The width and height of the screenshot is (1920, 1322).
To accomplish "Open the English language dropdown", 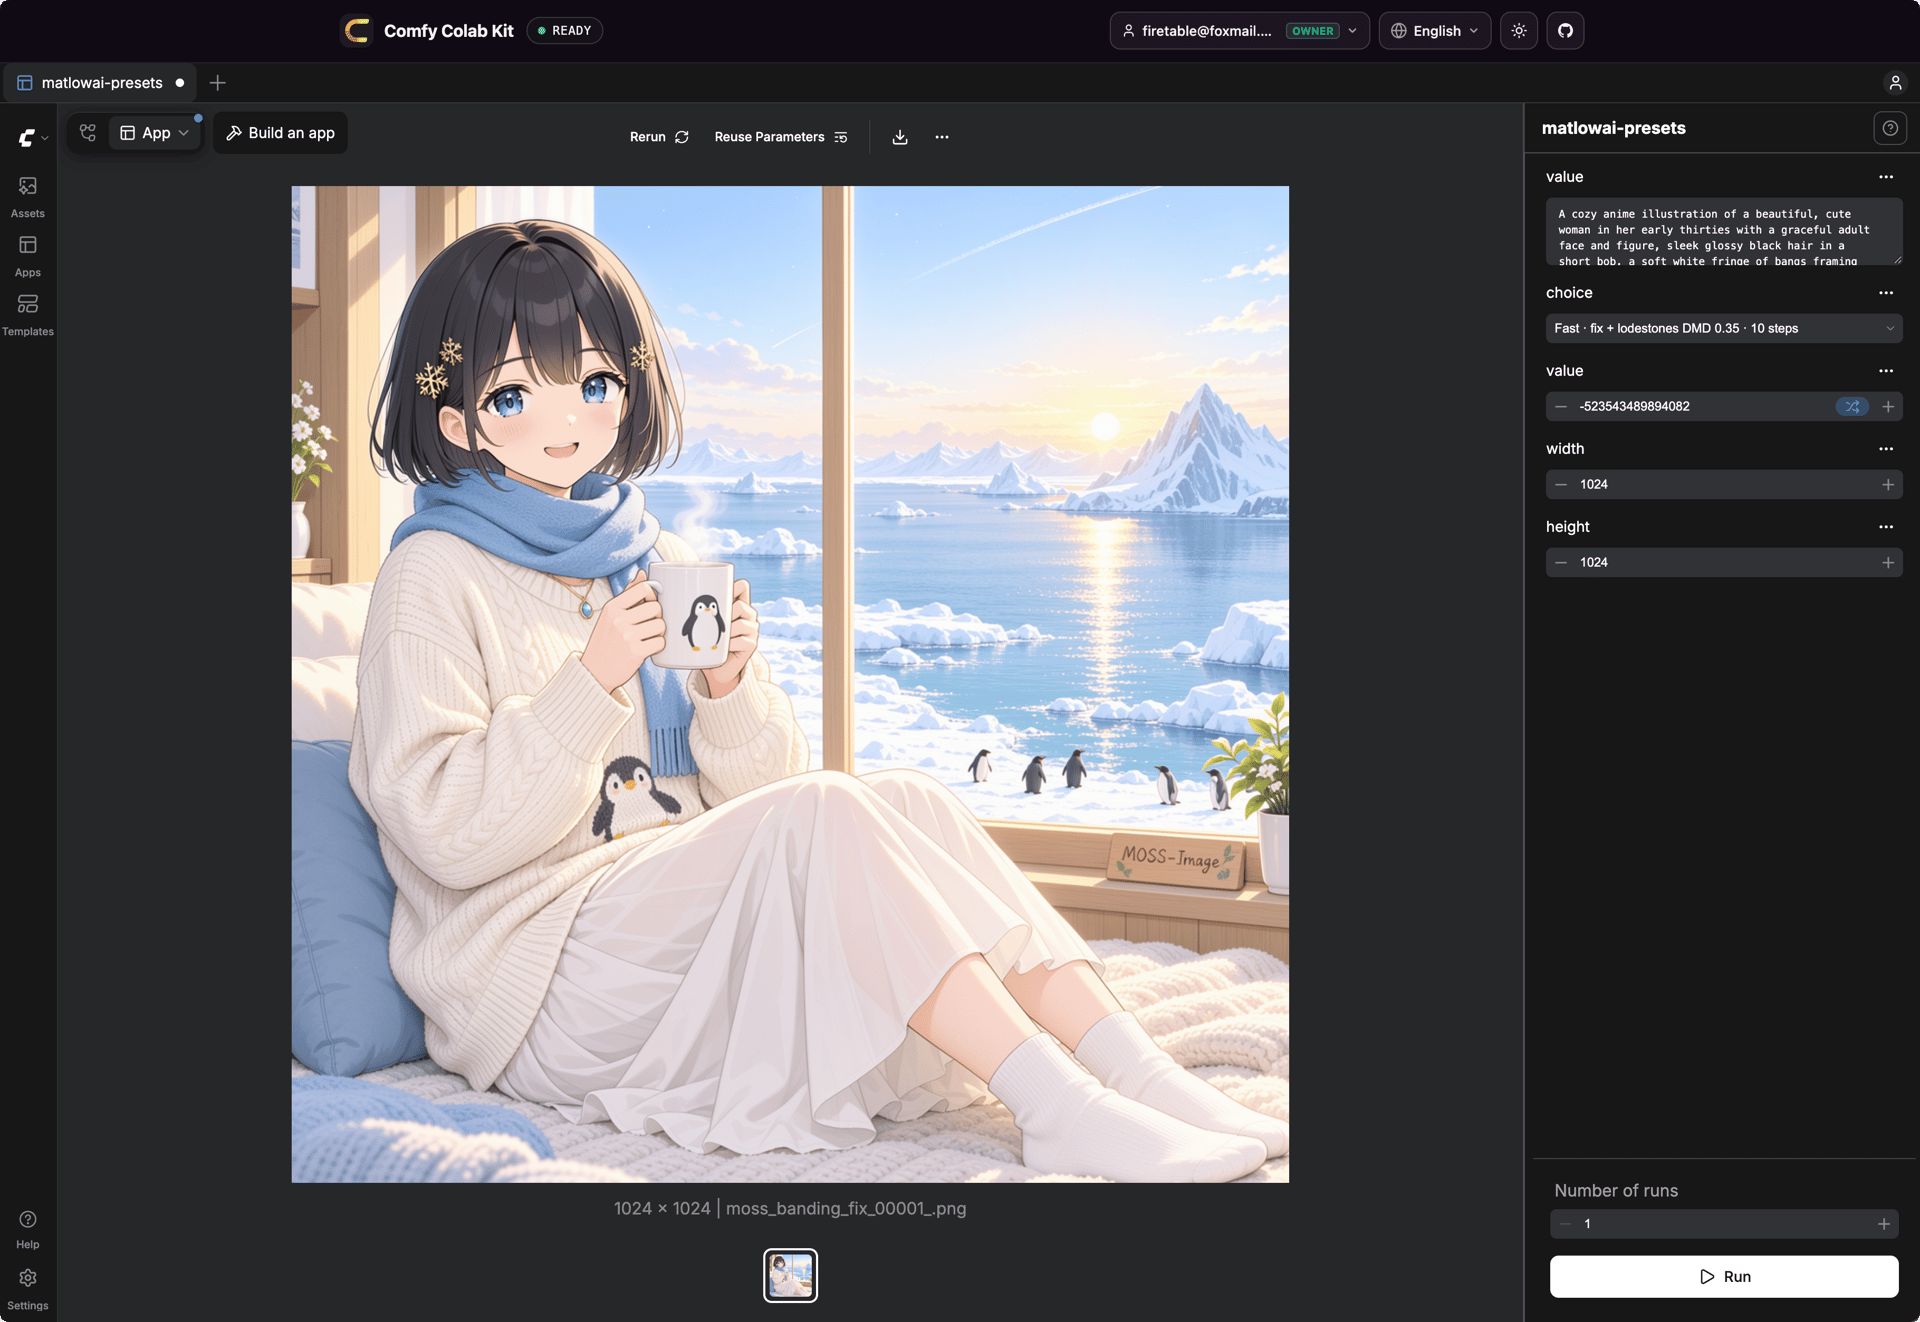I will [x=1435, y=31].
